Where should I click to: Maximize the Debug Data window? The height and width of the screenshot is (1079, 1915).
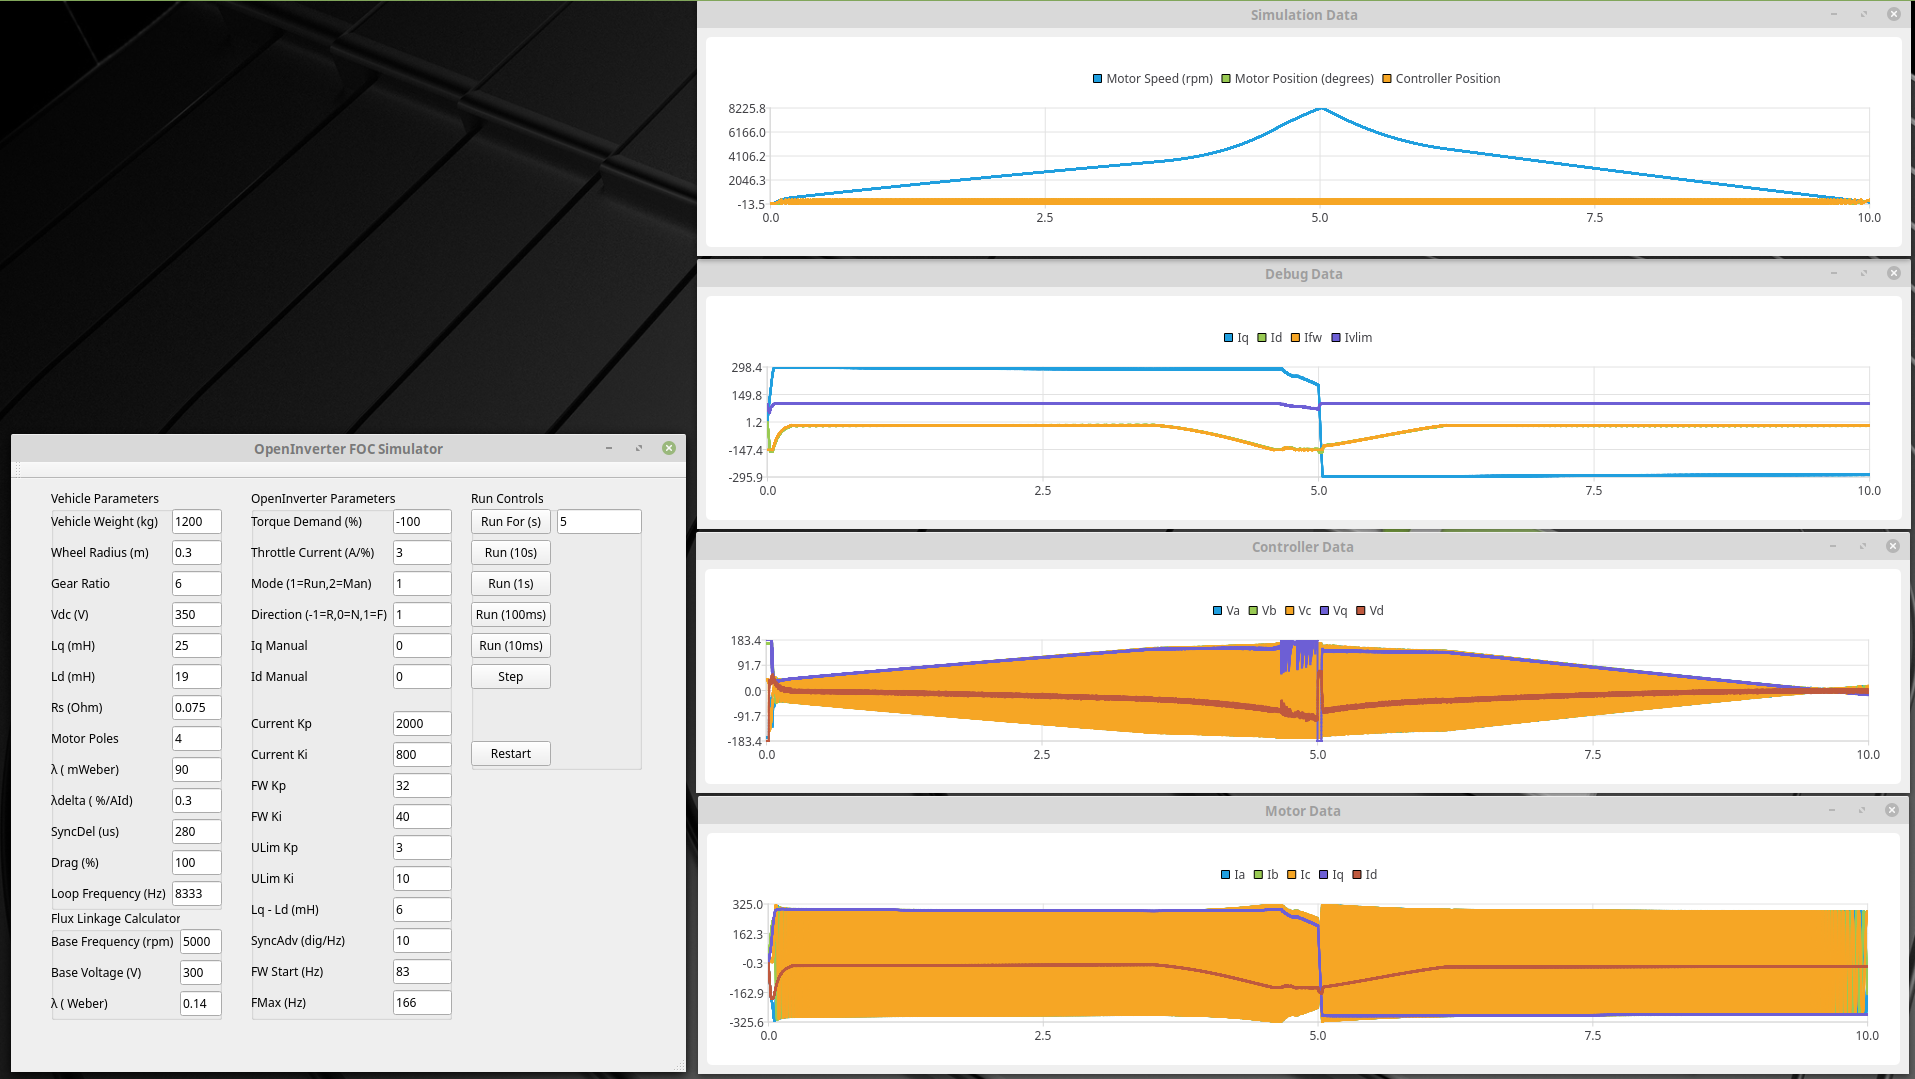(x=1864, y=273)
